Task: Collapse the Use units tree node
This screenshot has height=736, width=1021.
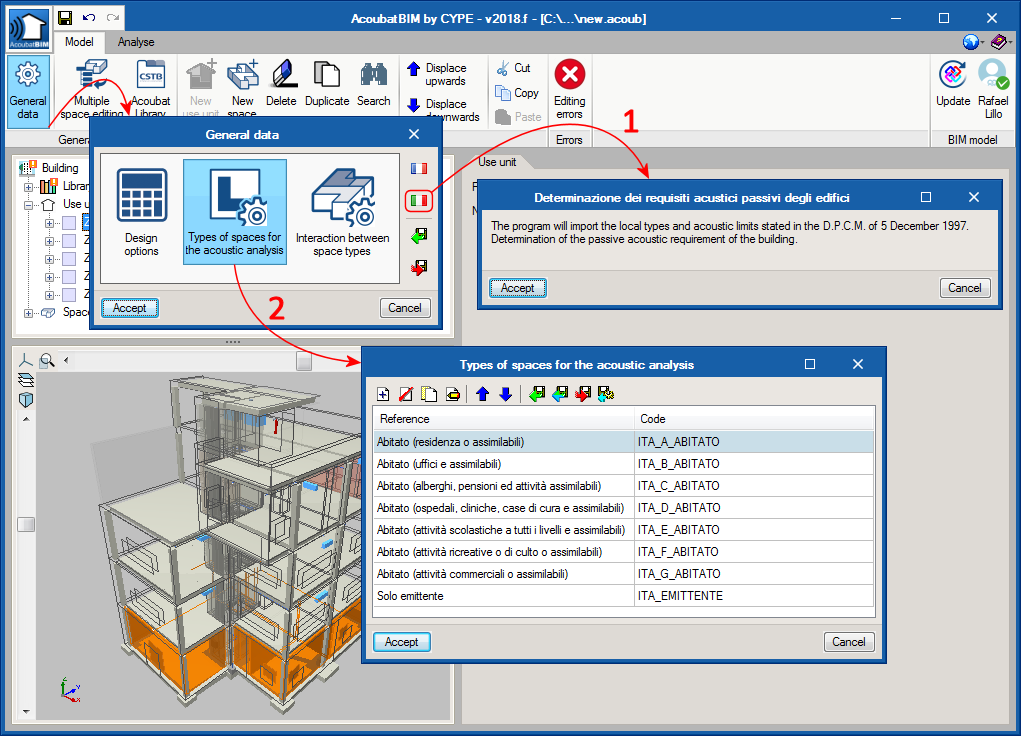Action: click(28, 205)
